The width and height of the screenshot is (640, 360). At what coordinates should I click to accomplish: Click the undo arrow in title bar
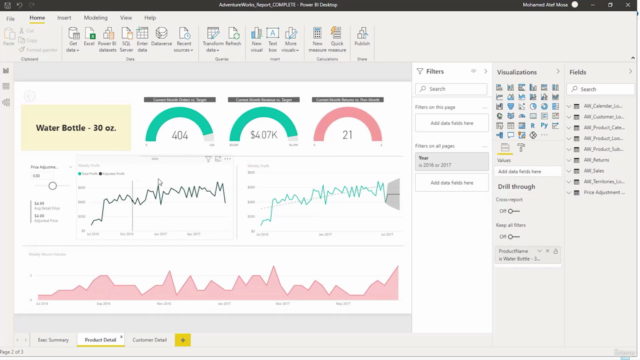coord(19,5)
